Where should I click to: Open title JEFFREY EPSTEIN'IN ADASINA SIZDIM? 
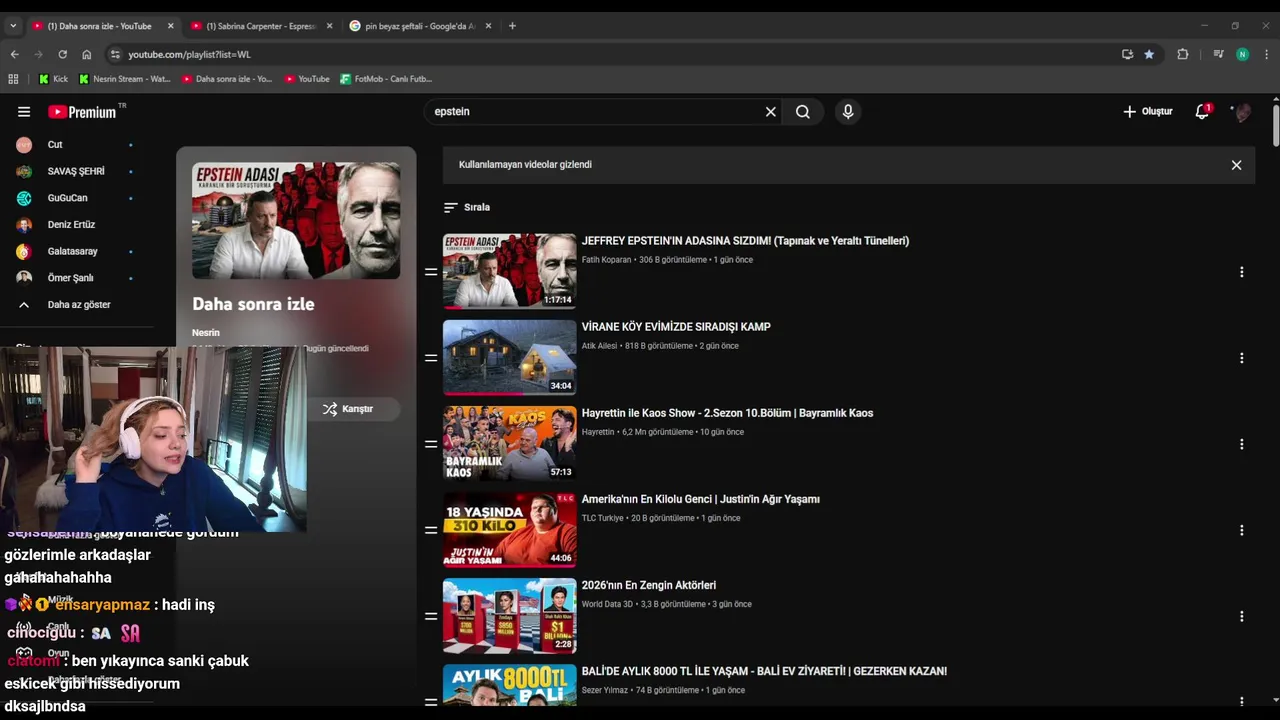745,241
